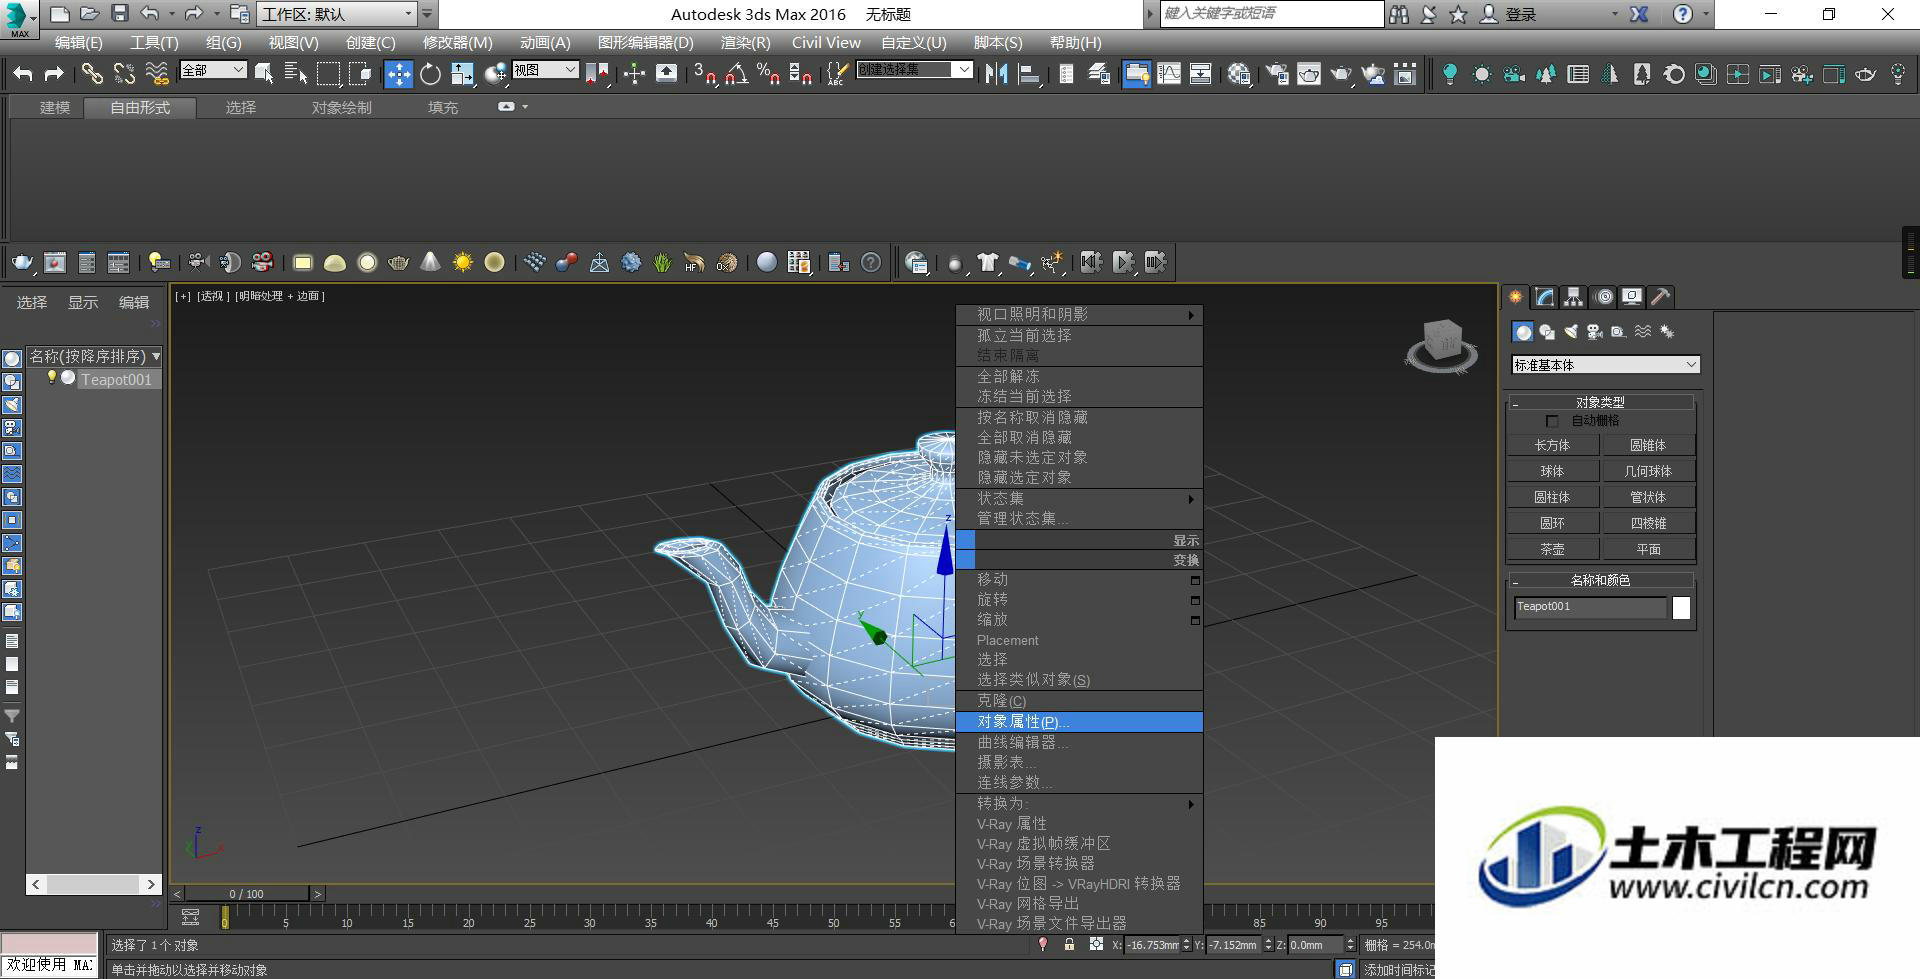Toggle Teapot001 light bulb visibility icon
Screen dimensions: 1920x979
click(52, 378)
